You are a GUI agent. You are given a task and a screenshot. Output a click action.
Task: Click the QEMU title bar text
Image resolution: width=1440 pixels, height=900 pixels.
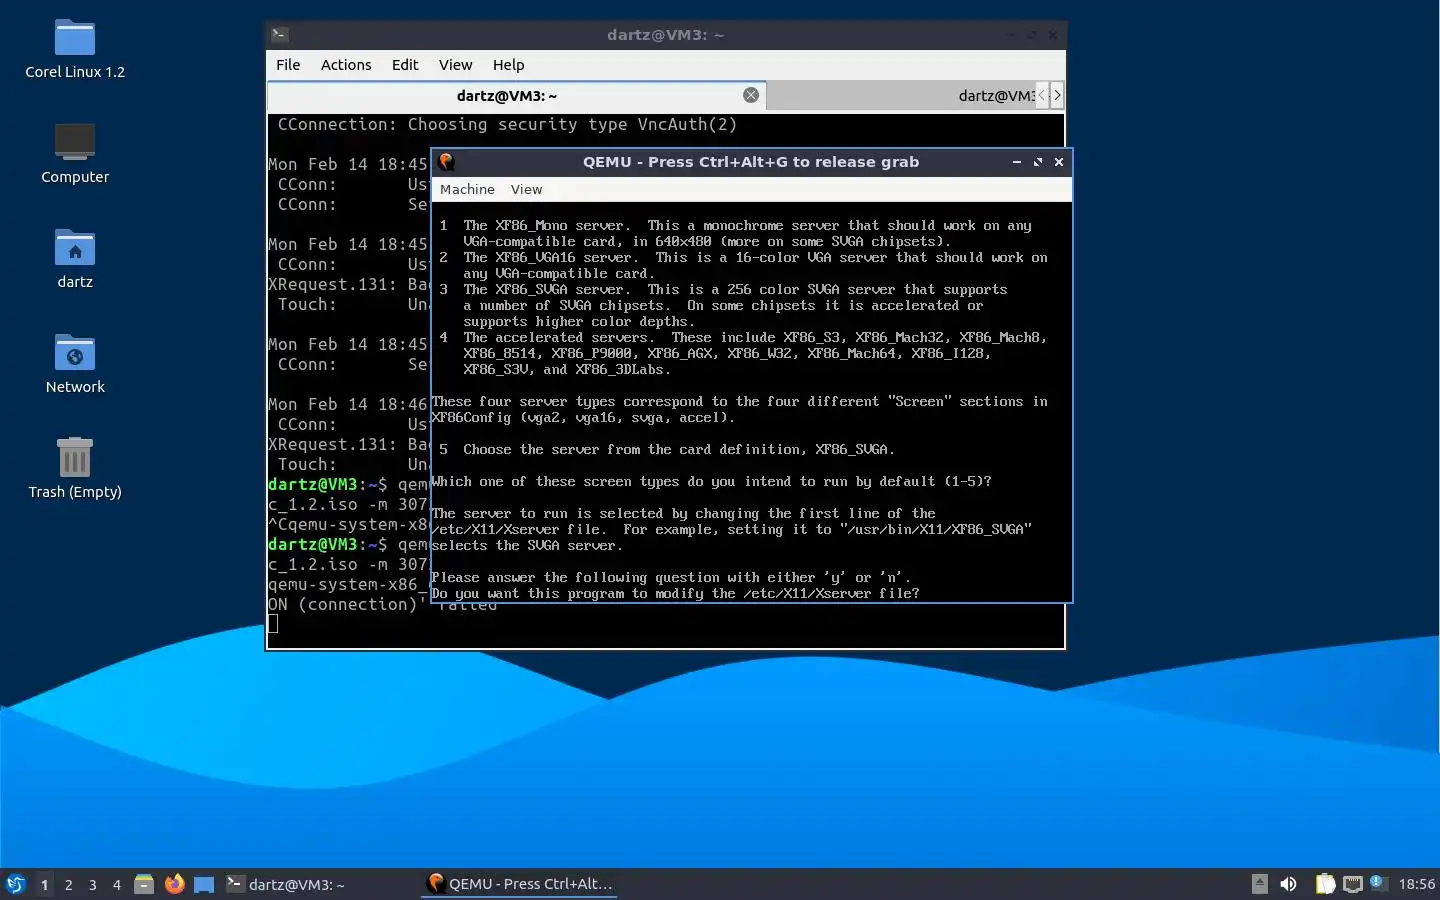(750, 161)
